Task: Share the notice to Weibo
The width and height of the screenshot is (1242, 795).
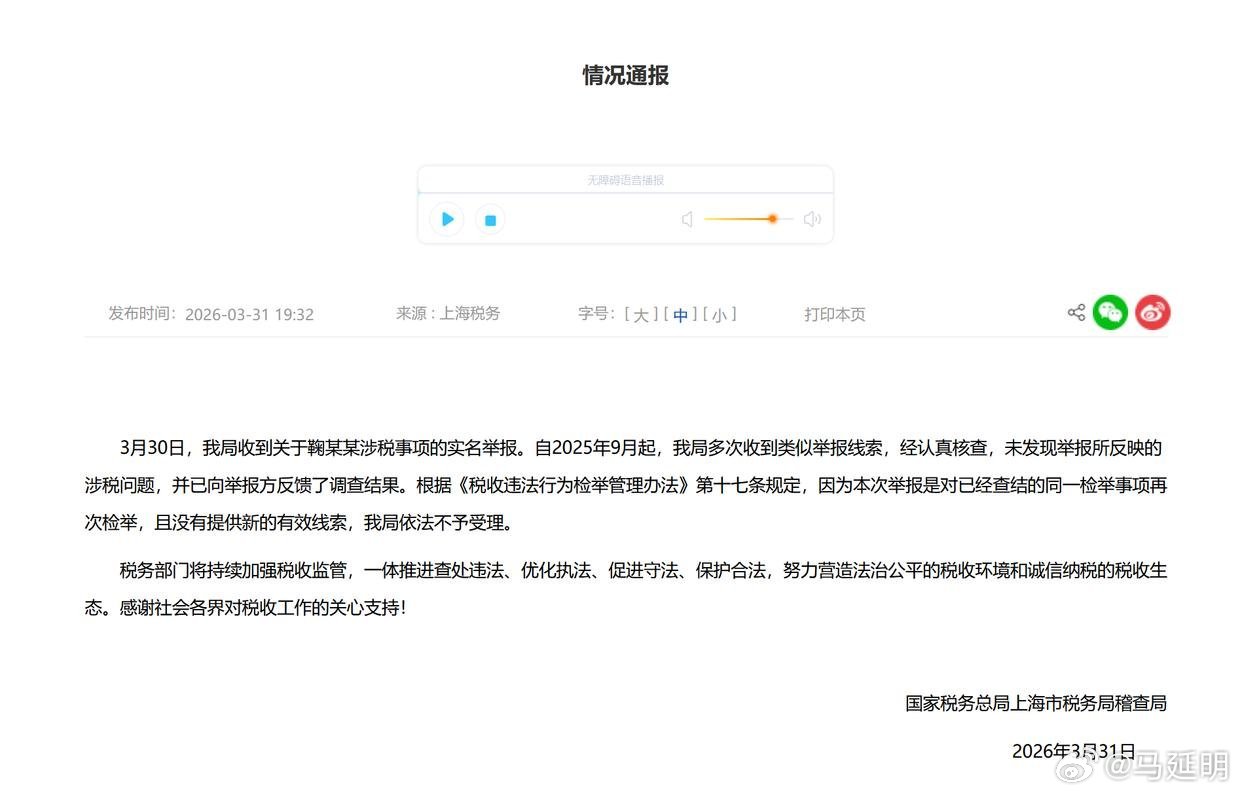Action: [x=1152, y=312]
